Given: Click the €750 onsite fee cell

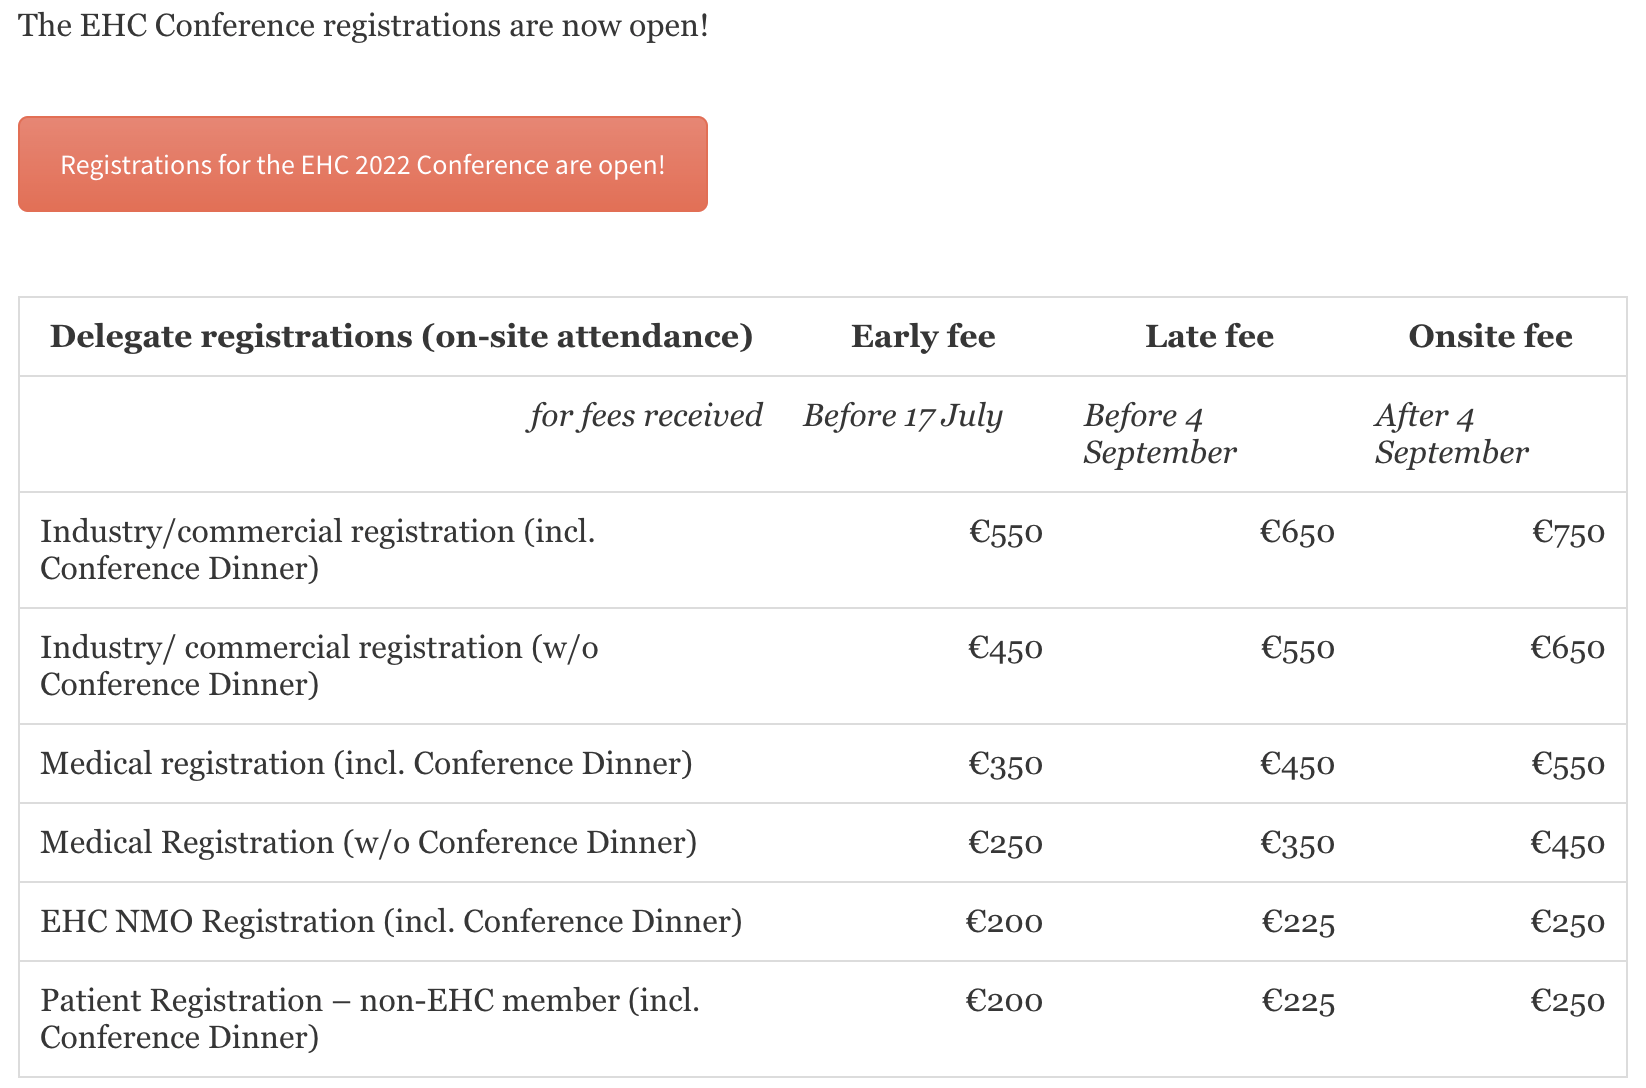Looking at the screenshot, I should pyautogui.click(x=1568, y=532).
